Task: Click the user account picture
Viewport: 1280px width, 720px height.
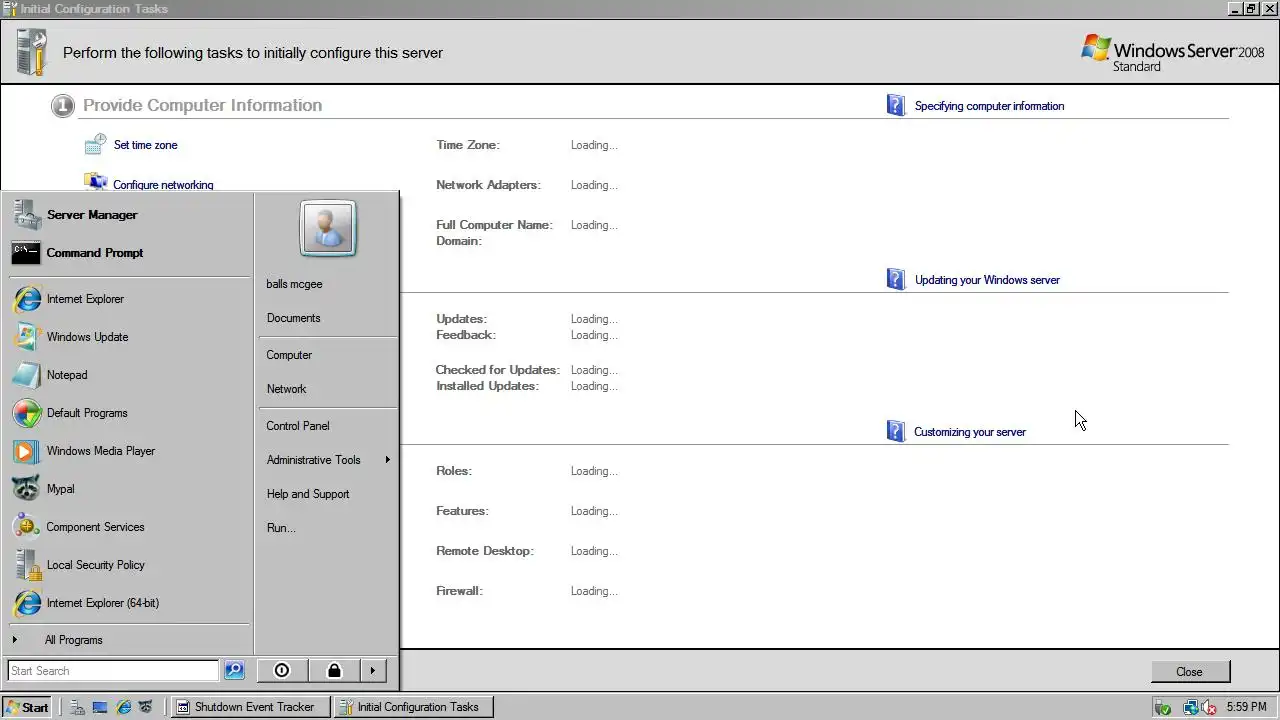Action: tap(328, 228)
